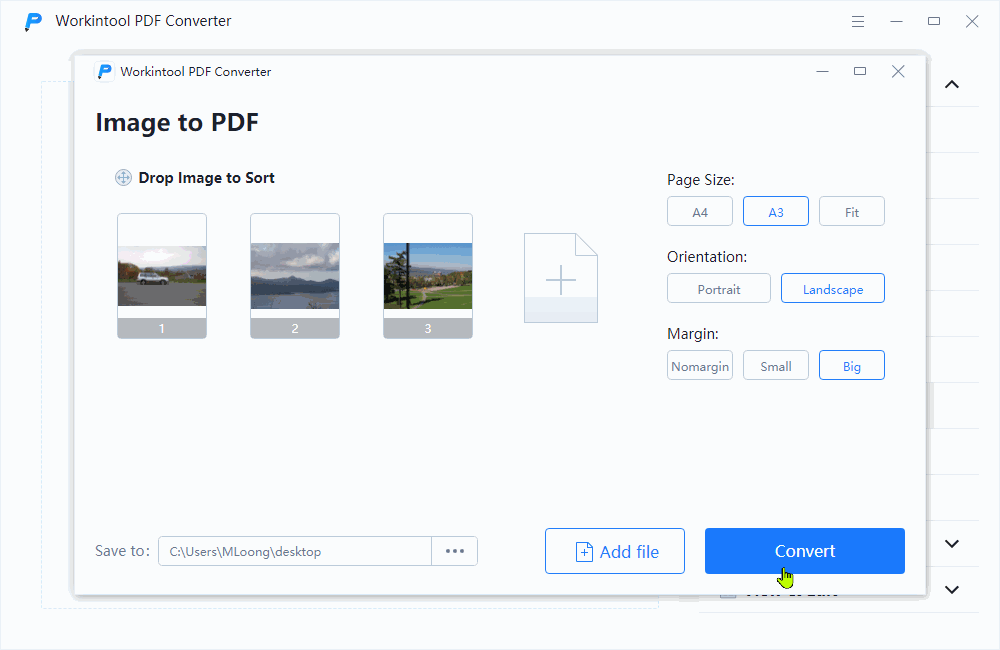Collapse the section using the top-right upward chevron
The width and height of the screenshot is (1000, 650).
[x=951, y=85]
